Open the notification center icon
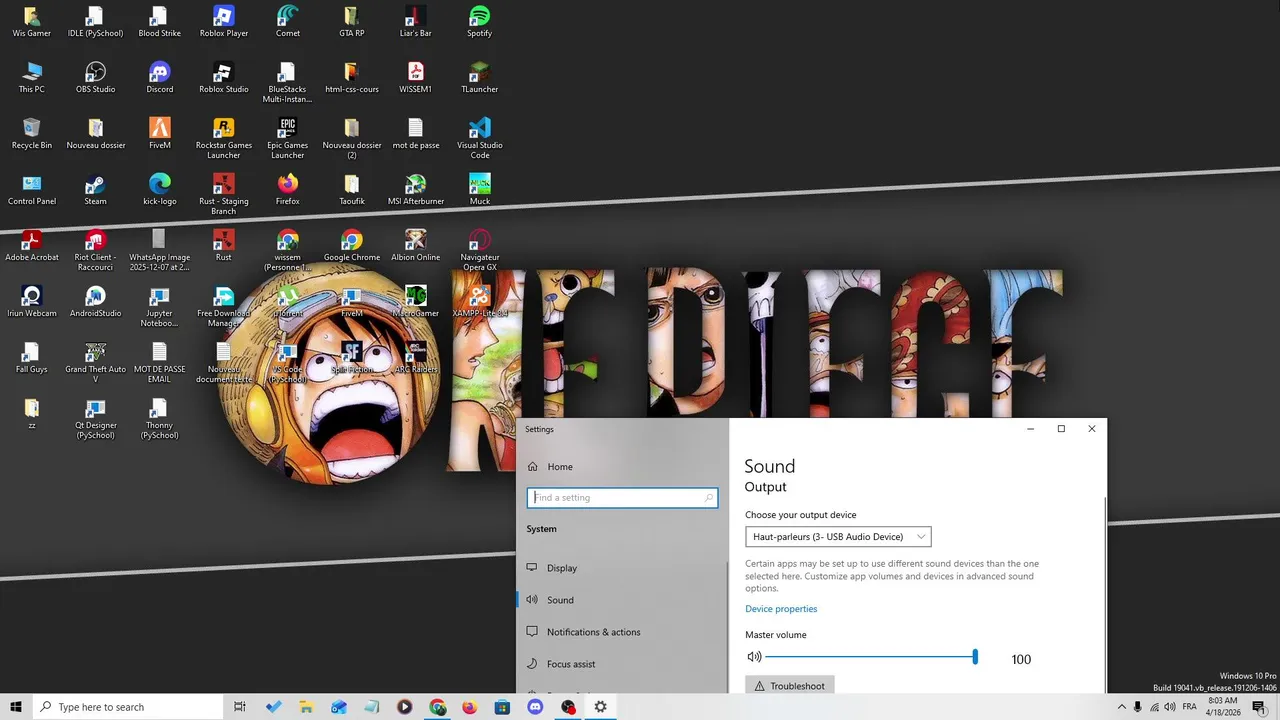The image size is (1280, 720). click(1259, 707)
